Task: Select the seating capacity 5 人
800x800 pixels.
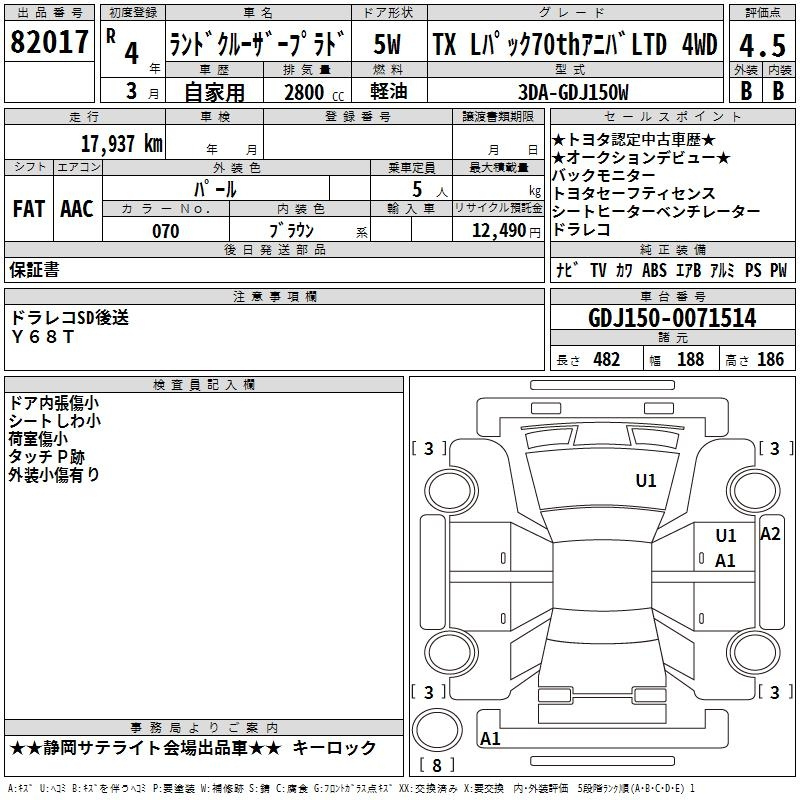Action: [430, 190]
